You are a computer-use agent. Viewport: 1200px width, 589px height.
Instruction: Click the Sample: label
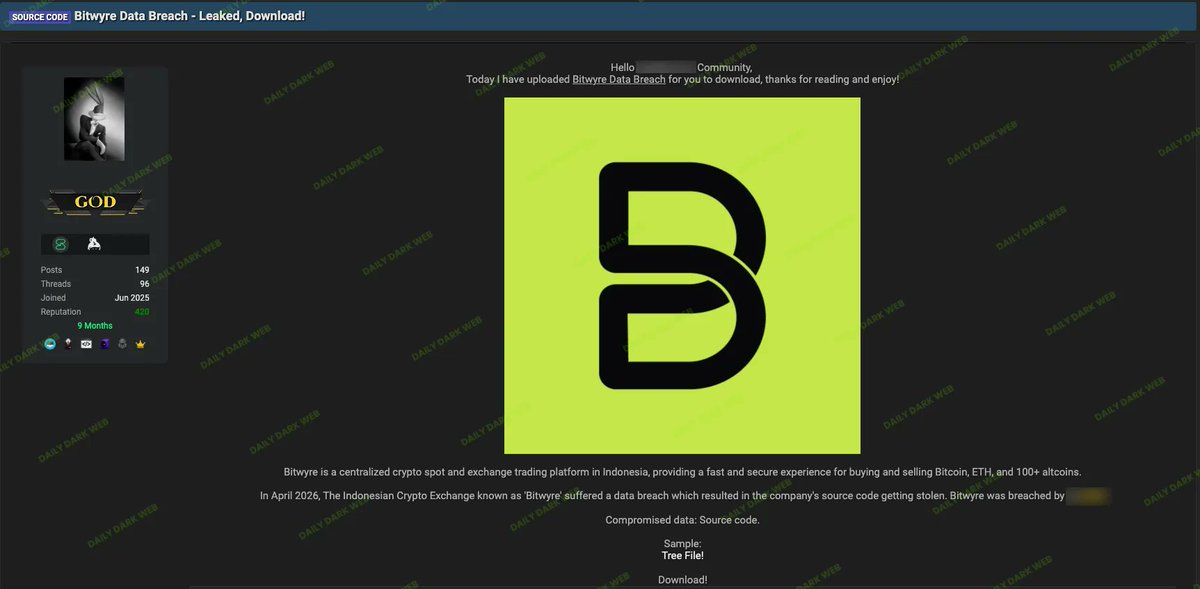[682, 543]
